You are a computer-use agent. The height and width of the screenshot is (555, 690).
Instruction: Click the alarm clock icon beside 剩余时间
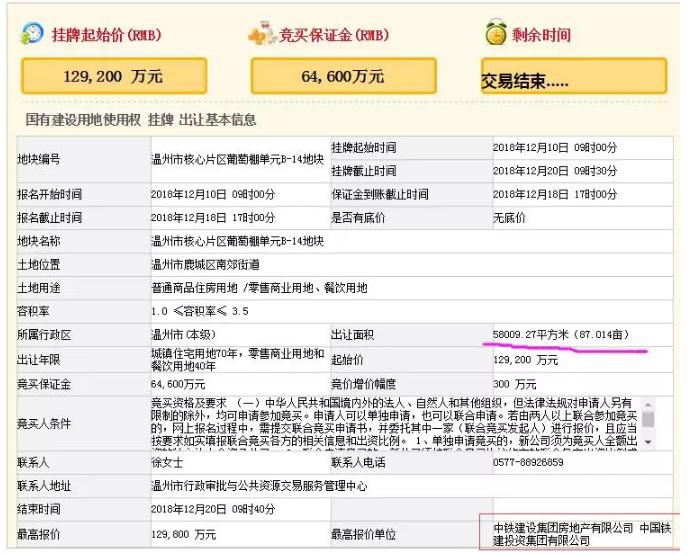point(496,32)
